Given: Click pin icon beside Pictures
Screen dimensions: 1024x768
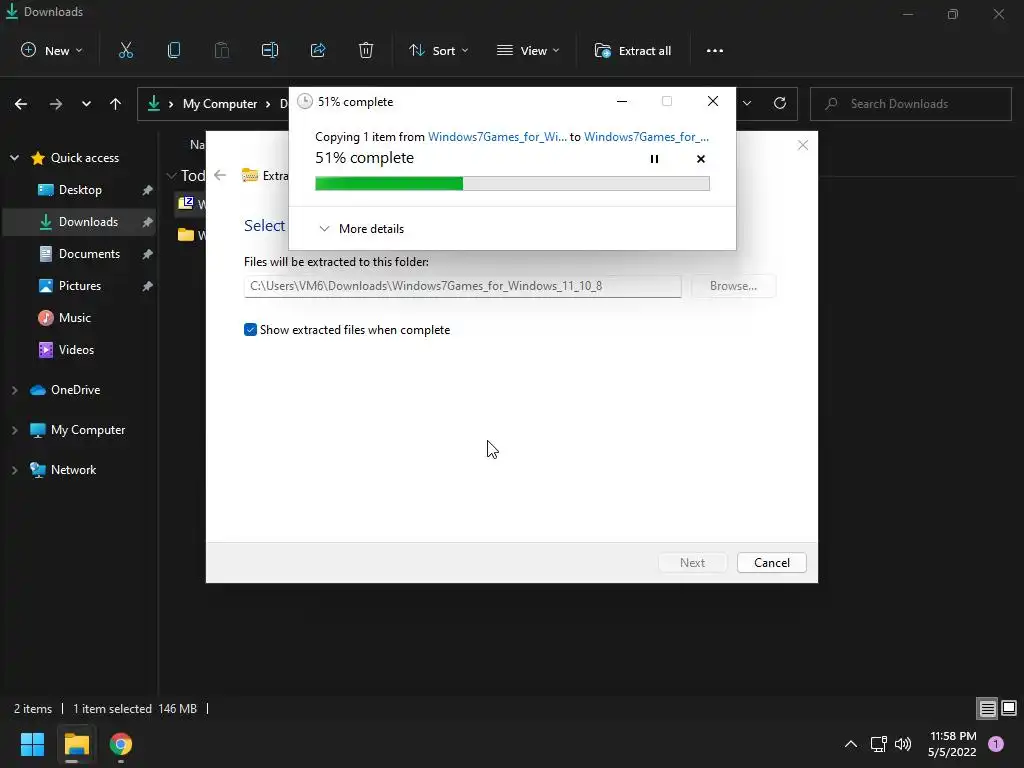Looking at the screenshot, I should (x=148, y=285).
